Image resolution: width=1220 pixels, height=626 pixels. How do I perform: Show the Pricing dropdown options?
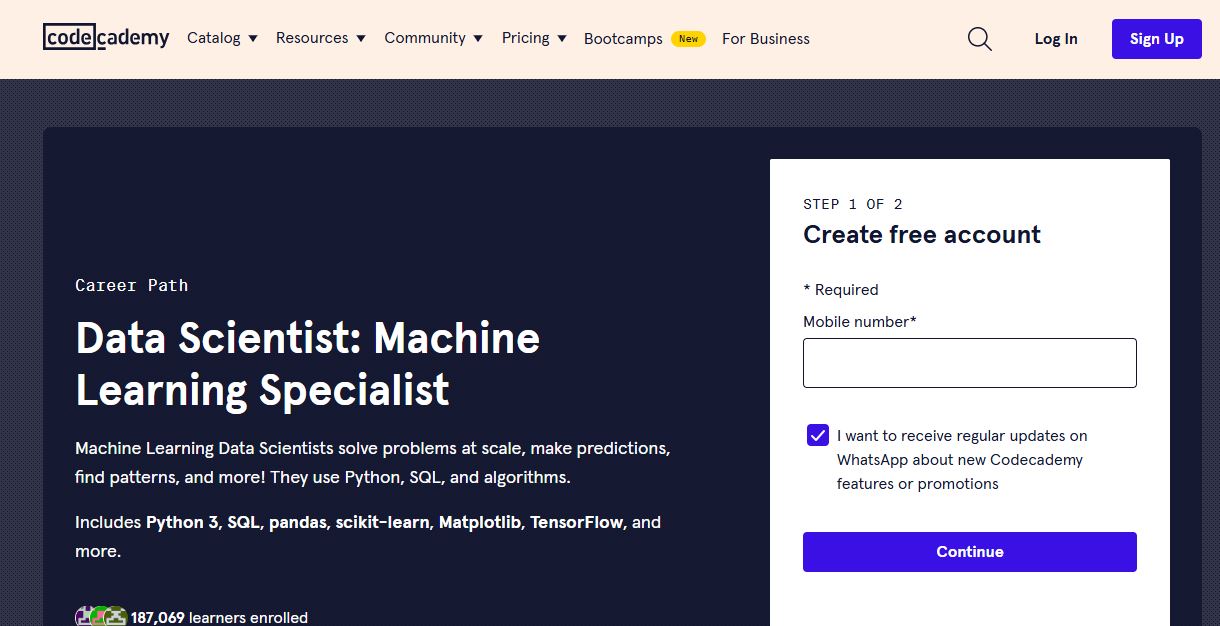click(x=534, y=38)
